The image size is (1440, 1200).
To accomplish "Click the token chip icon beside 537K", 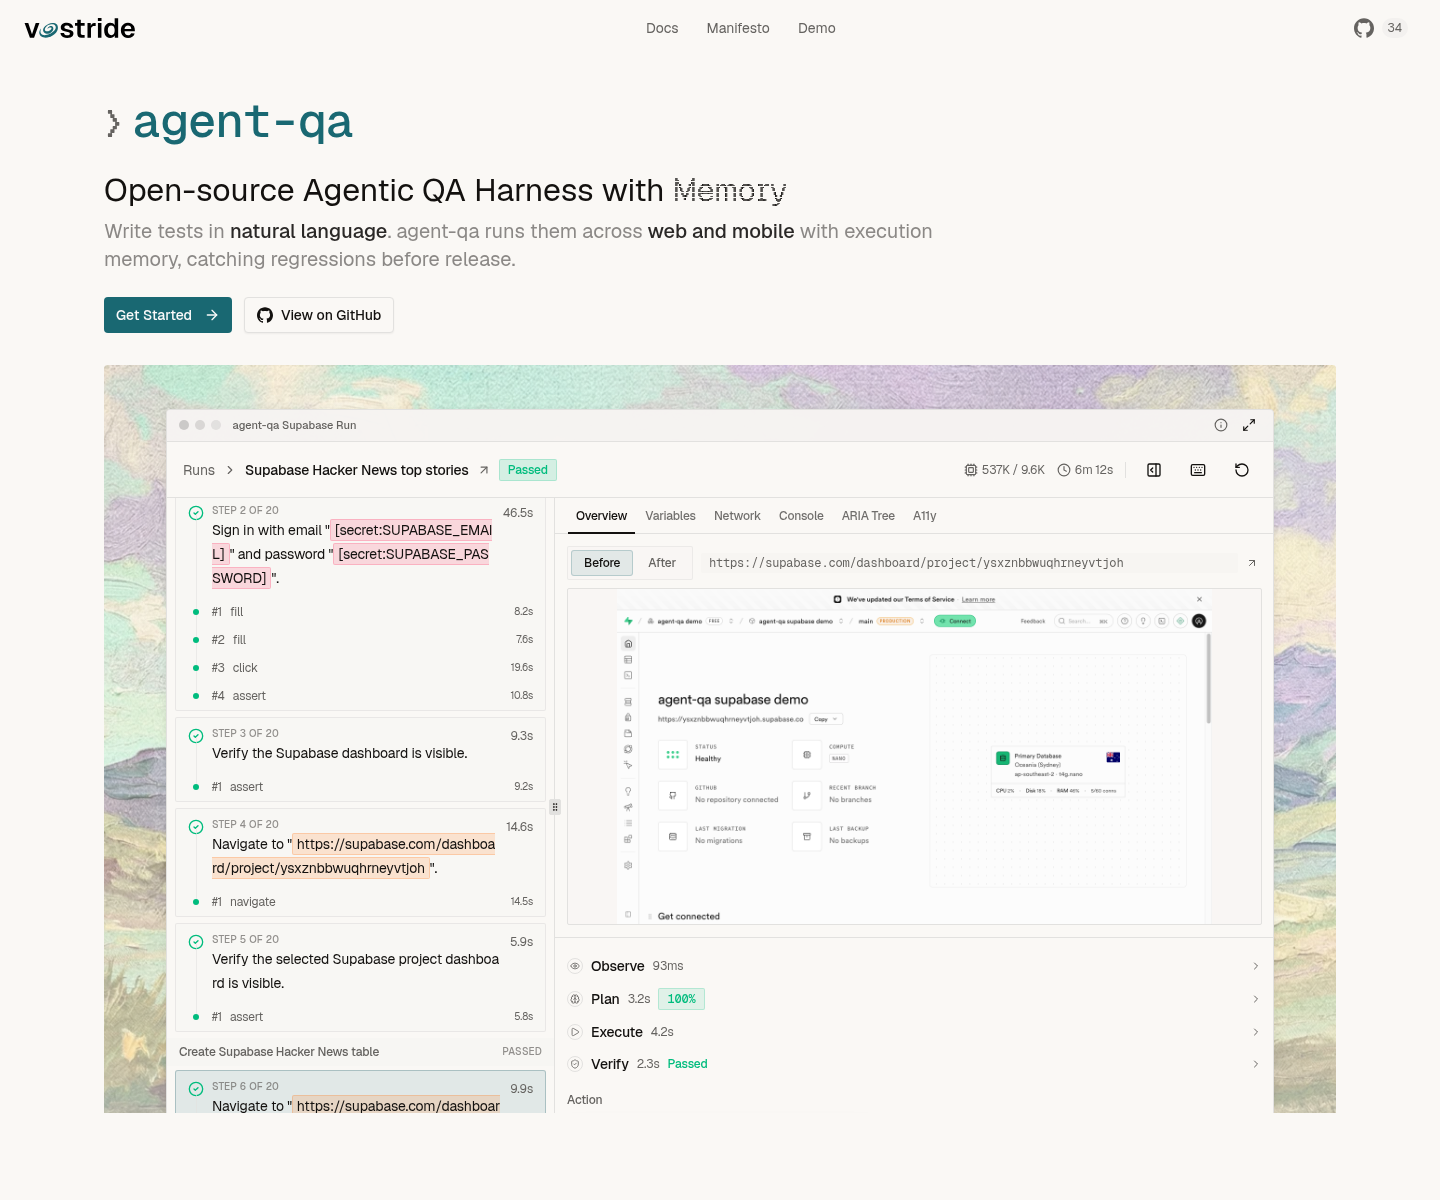I will click(x=970, y=470).
